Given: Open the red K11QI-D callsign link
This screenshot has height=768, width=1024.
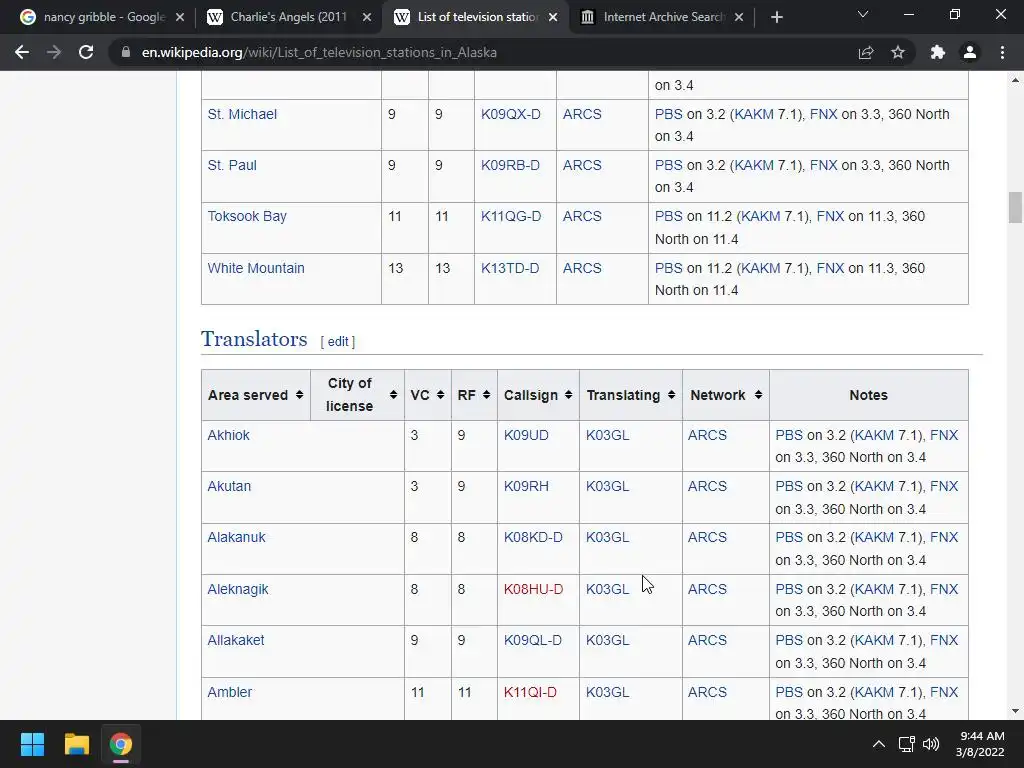Looking at the screenshot, I should point(530,692).
